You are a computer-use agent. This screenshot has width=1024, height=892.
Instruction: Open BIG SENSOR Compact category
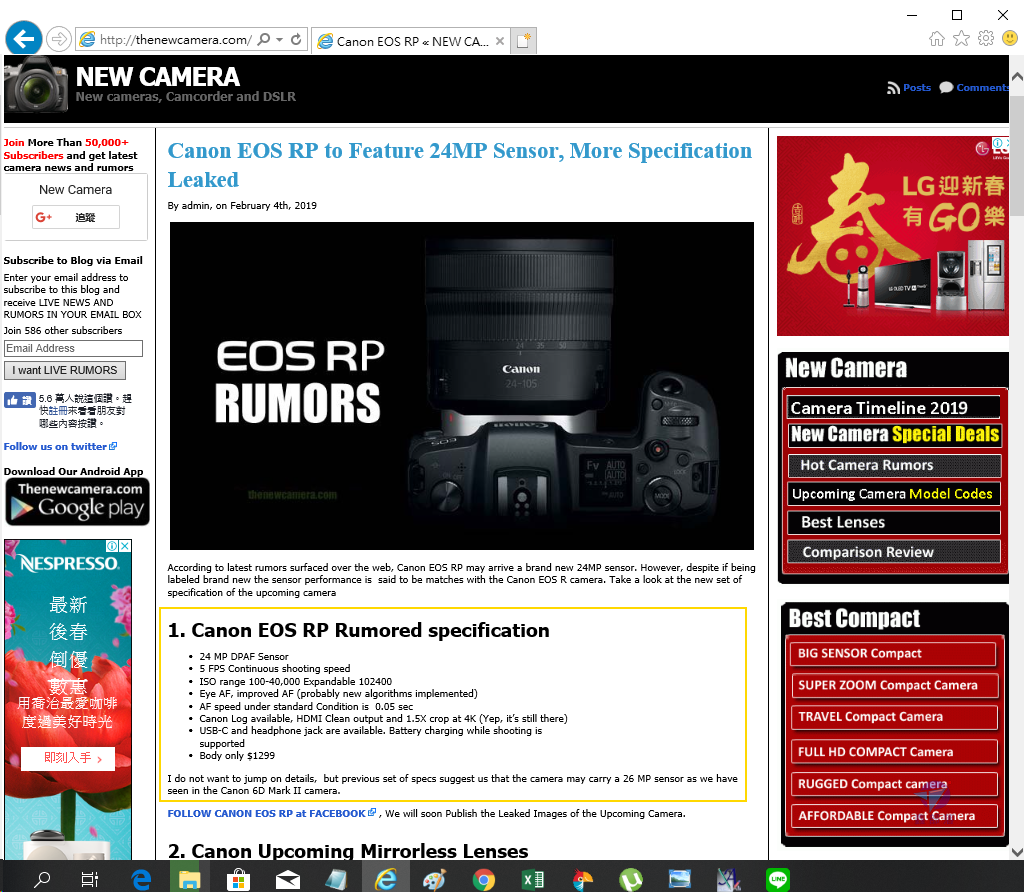click(893, 654)
